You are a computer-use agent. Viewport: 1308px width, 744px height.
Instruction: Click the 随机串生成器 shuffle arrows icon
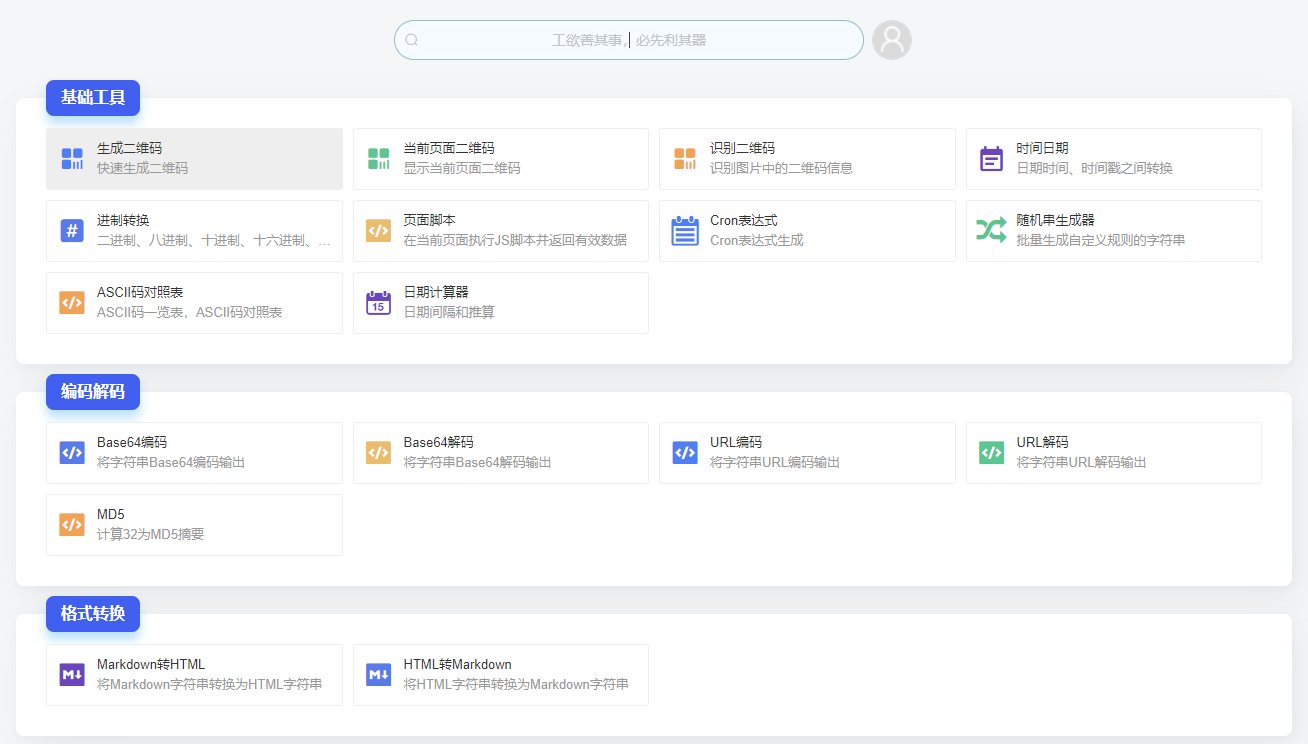click(x=991, y=231)
